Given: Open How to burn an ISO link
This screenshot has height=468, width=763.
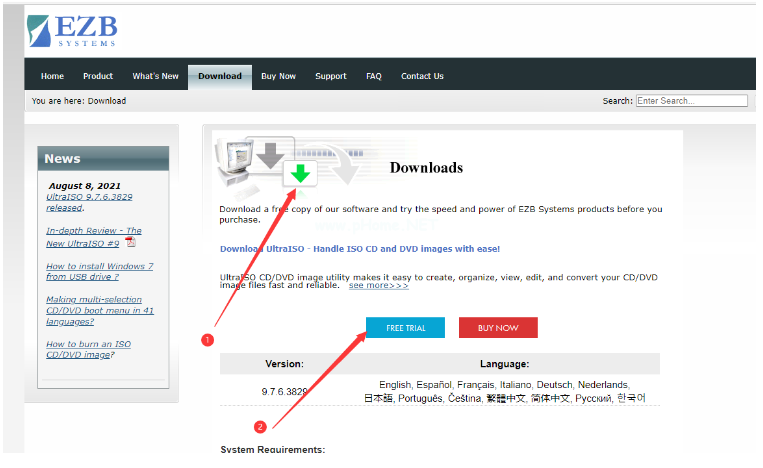Looking at the screenshot, I should pyautogui.click(x=88, y=349).
